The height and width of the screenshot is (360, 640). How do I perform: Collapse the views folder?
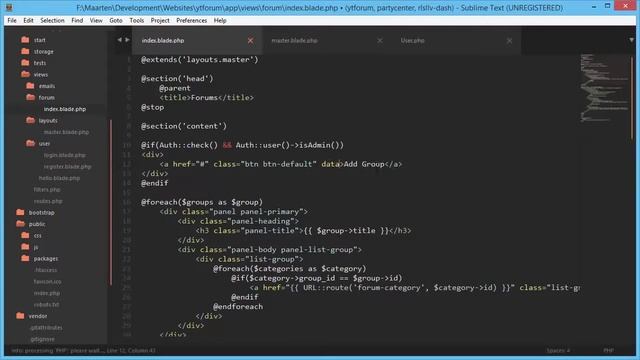pos(25,74)
